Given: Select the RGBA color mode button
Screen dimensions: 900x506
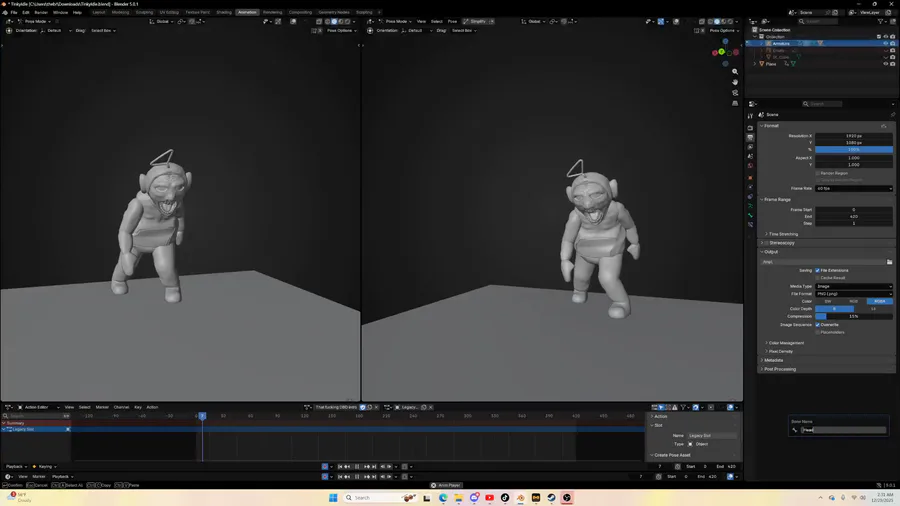Looking at the screenshot, I should 879,301.
